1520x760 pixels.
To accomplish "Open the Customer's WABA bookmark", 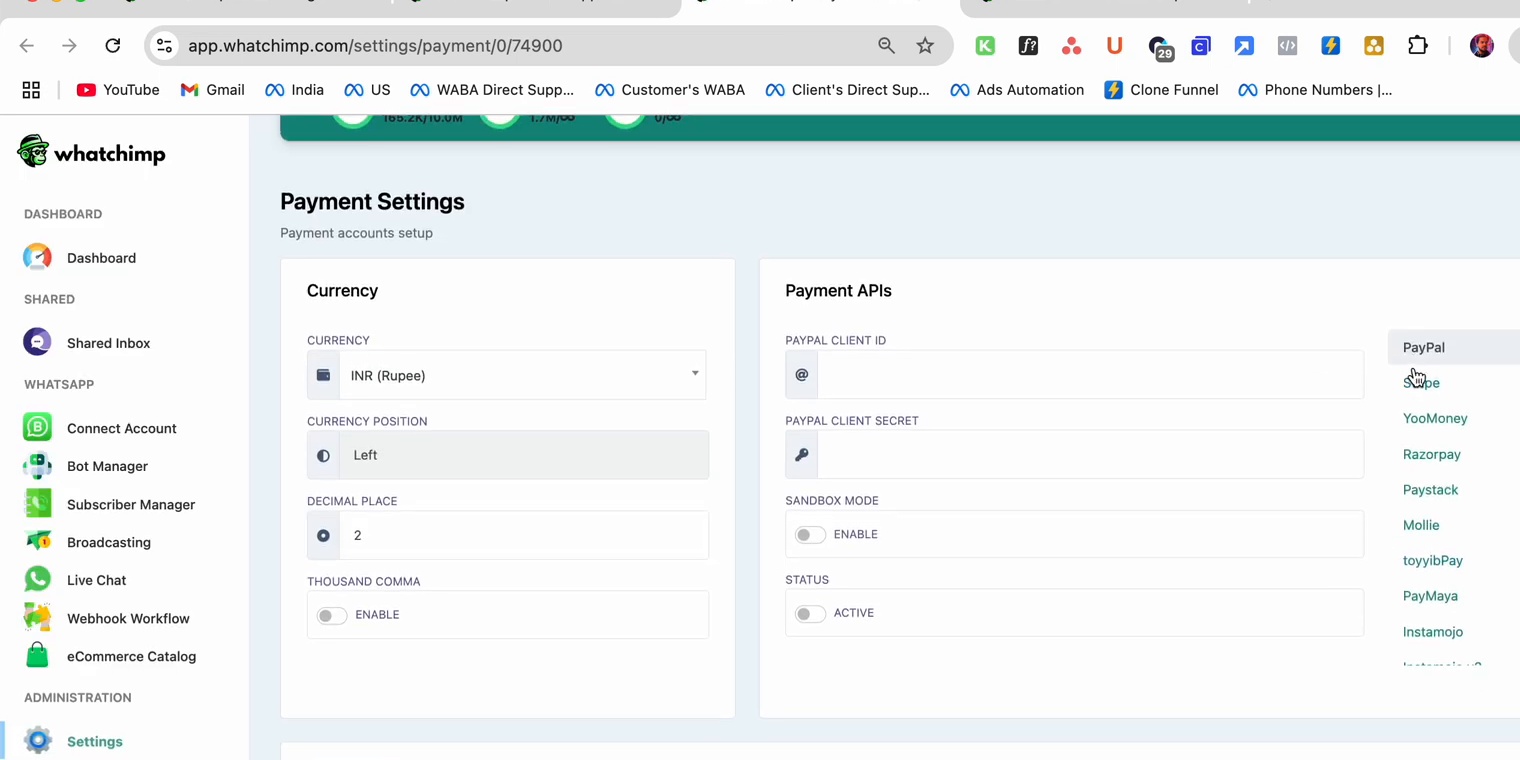I will point(670,90).
